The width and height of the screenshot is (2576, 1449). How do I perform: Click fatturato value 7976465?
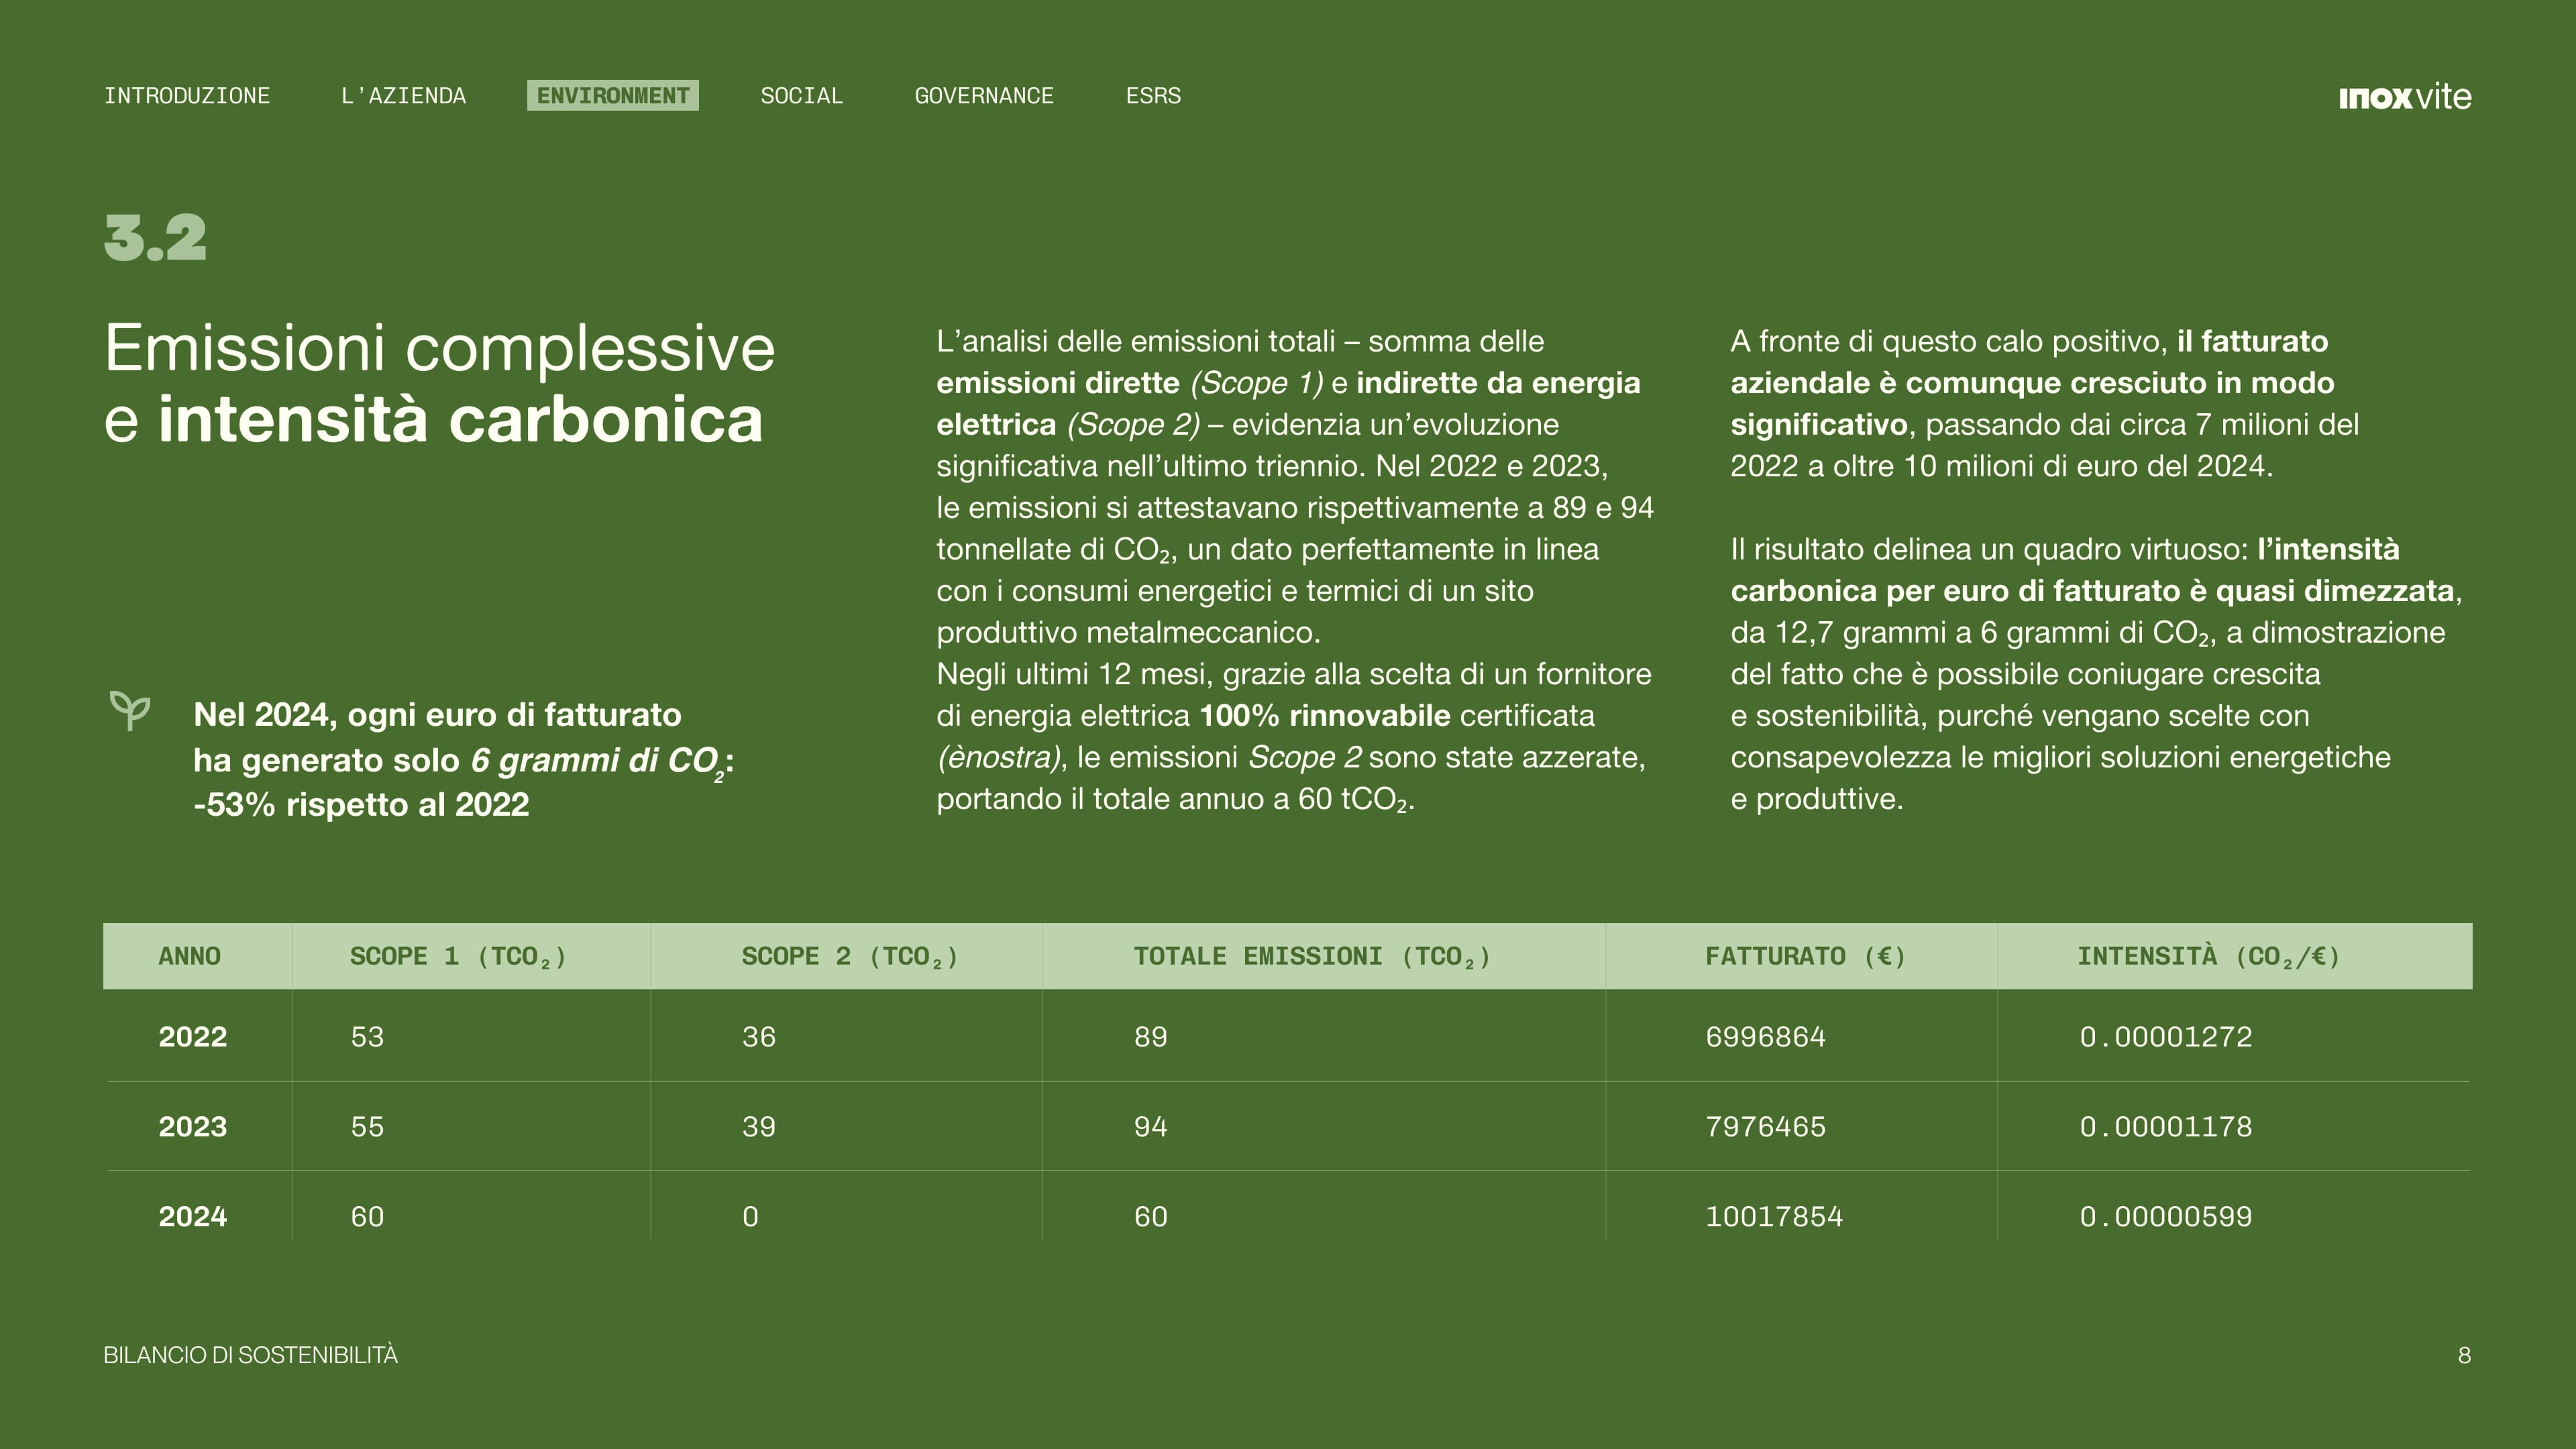click(x=1766, y=1126)
